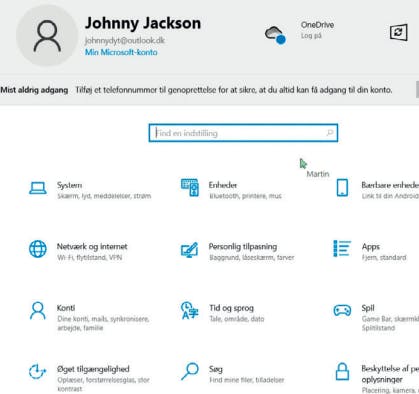419x394 pixels.
Task: Click the Bærbare enheder phone icon
Action: click(342, 188)
